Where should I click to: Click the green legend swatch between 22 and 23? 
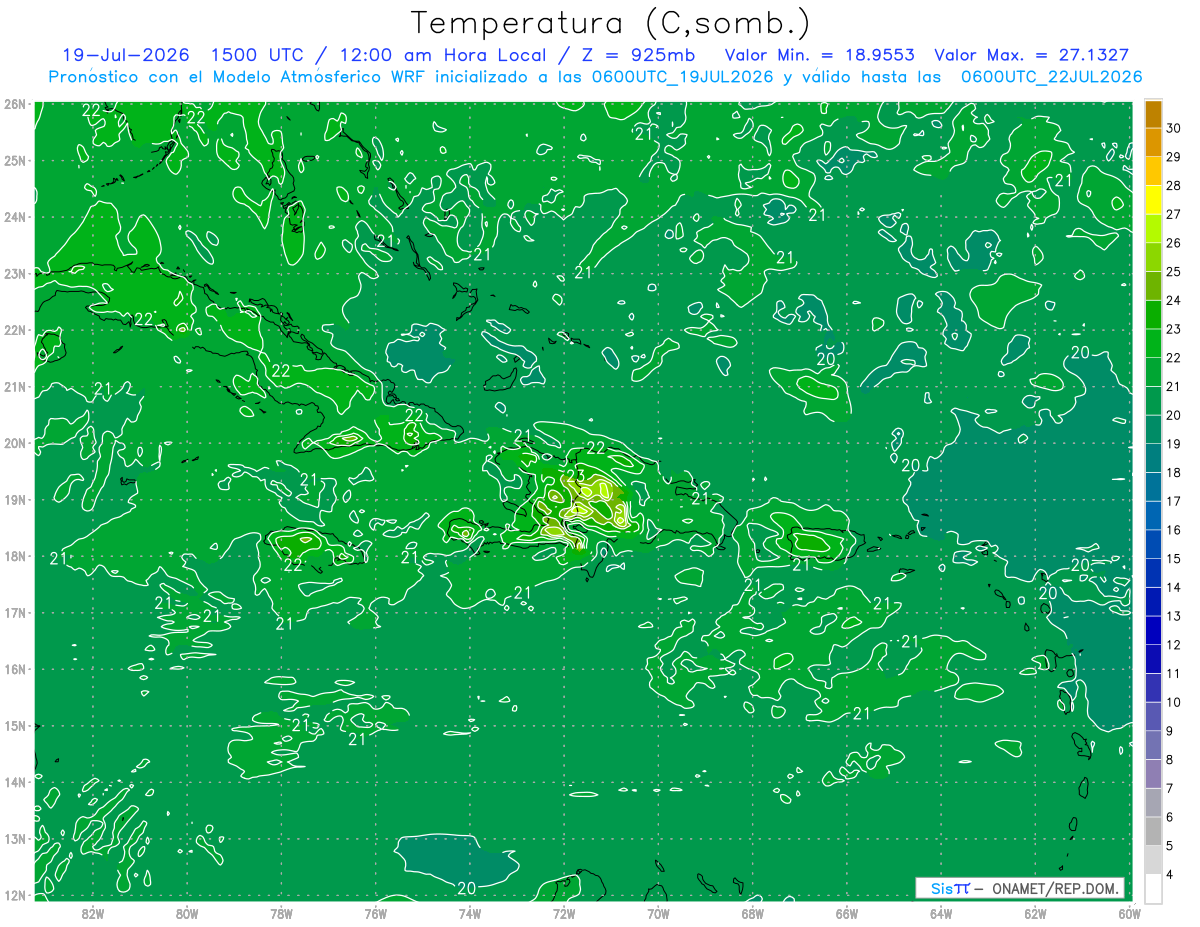coord(1153,343)
